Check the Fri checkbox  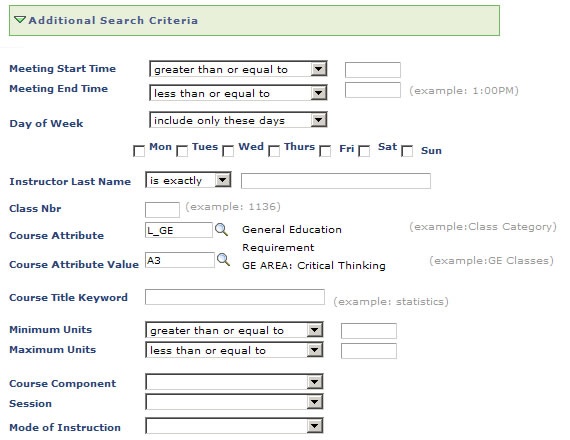[325, 151]
